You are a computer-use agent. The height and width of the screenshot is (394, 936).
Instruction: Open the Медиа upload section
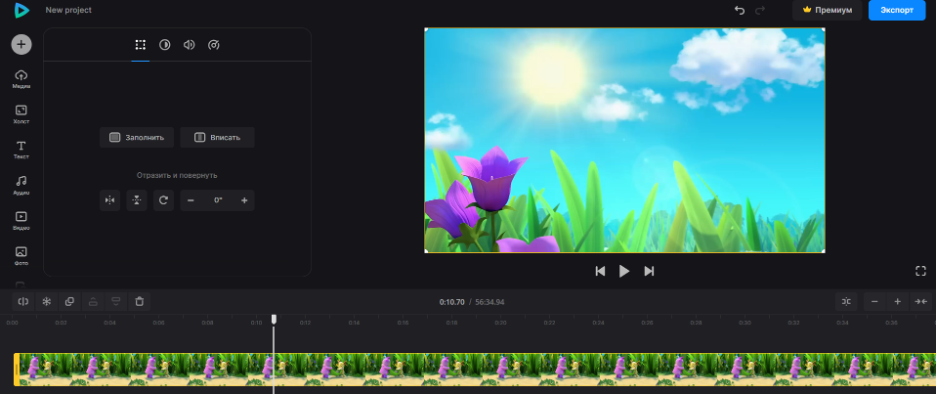pyautogui.click(x=21, y=79)
